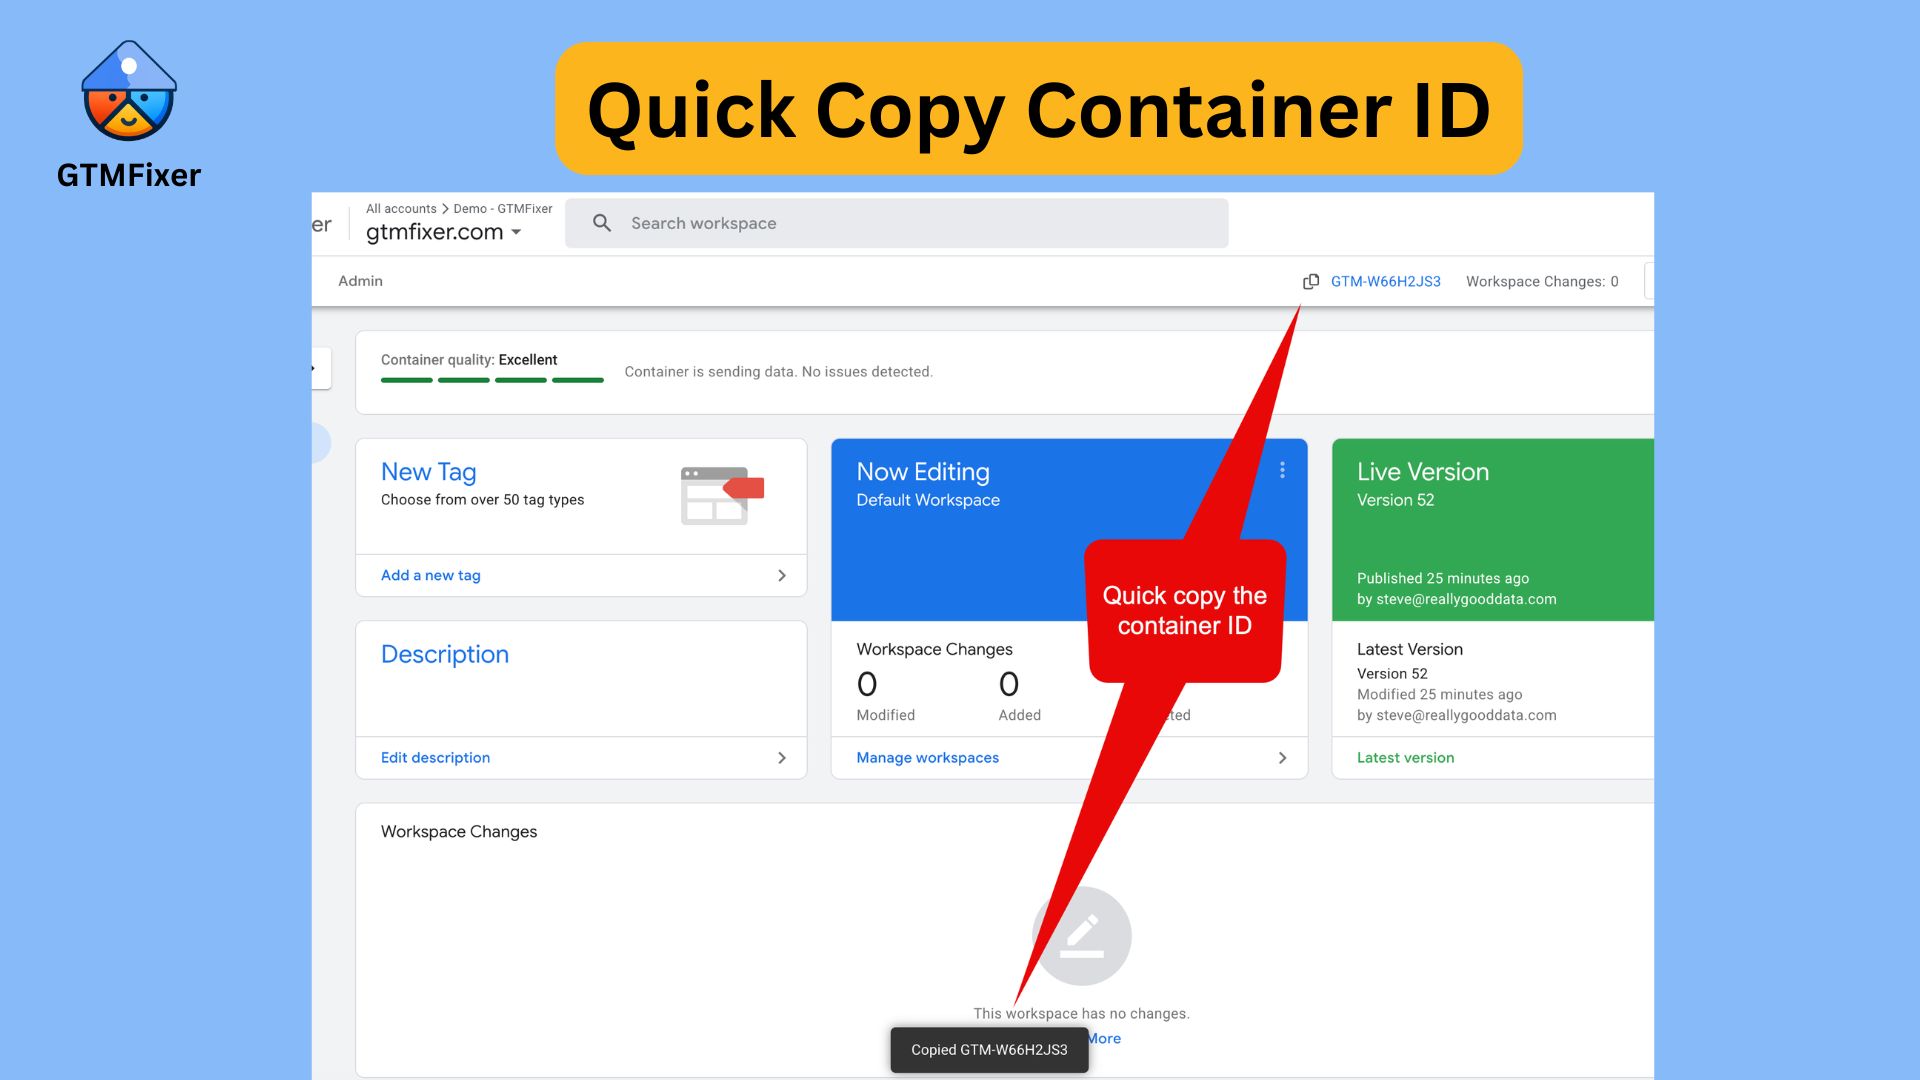
Task: Click chevron next to Manage workspaces
Action: [x=1282, y=758]
